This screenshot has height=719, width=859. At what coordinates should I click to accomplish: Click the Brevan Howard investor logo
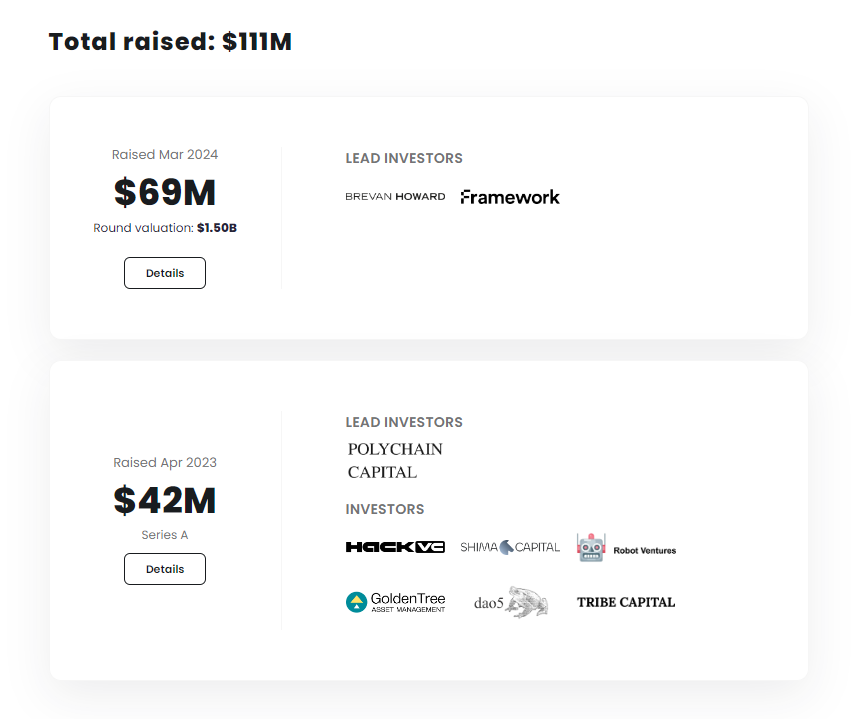pos(395,197)
